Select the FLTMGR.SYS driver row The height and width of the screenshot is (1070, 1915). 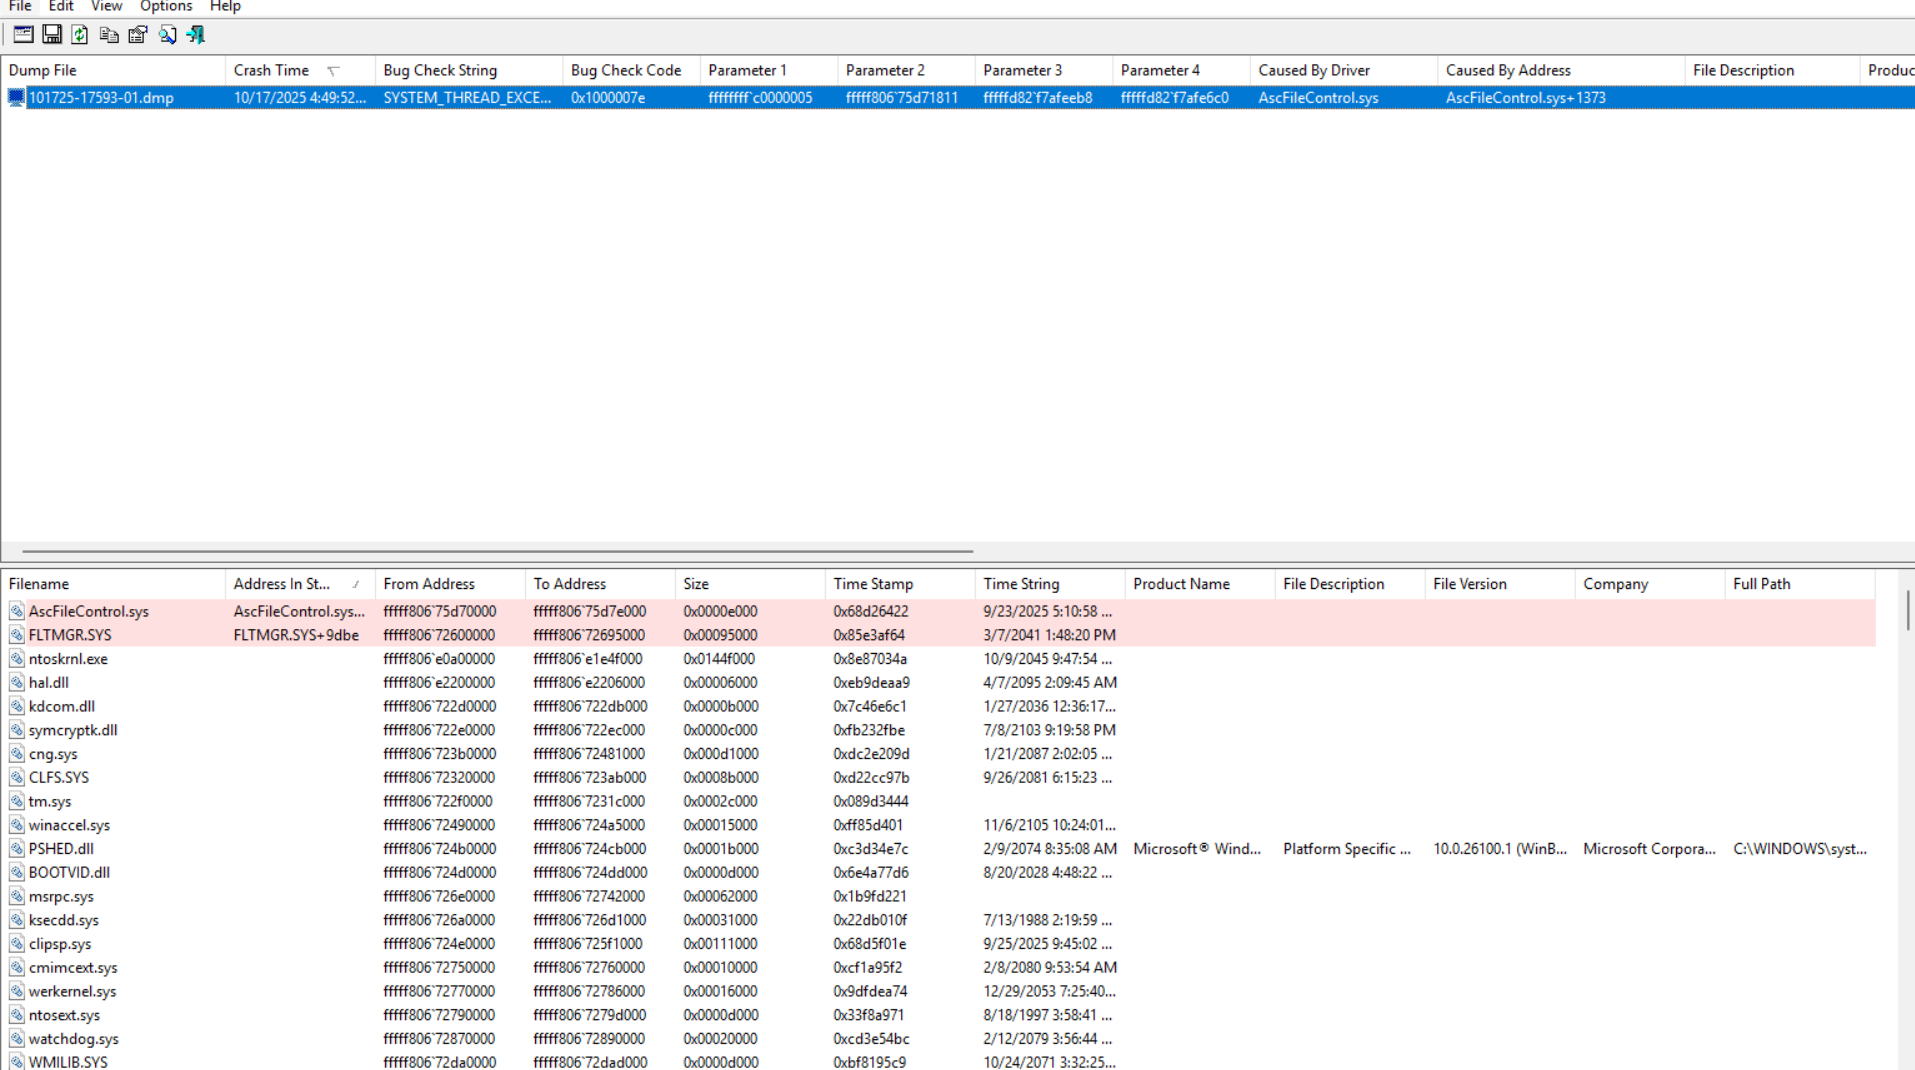[x=70, y=635]
